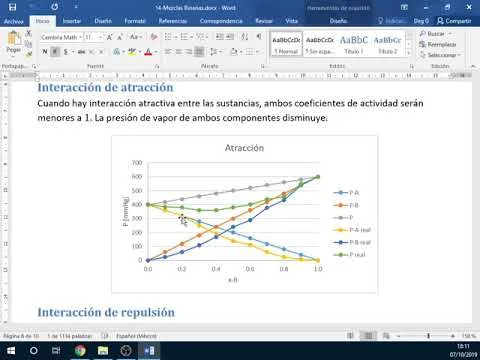This screenshot has height=360, width=480.
Task: Click the Read Mode view icon in status bar
Action: pyautogui.click(x=350, y=336)
